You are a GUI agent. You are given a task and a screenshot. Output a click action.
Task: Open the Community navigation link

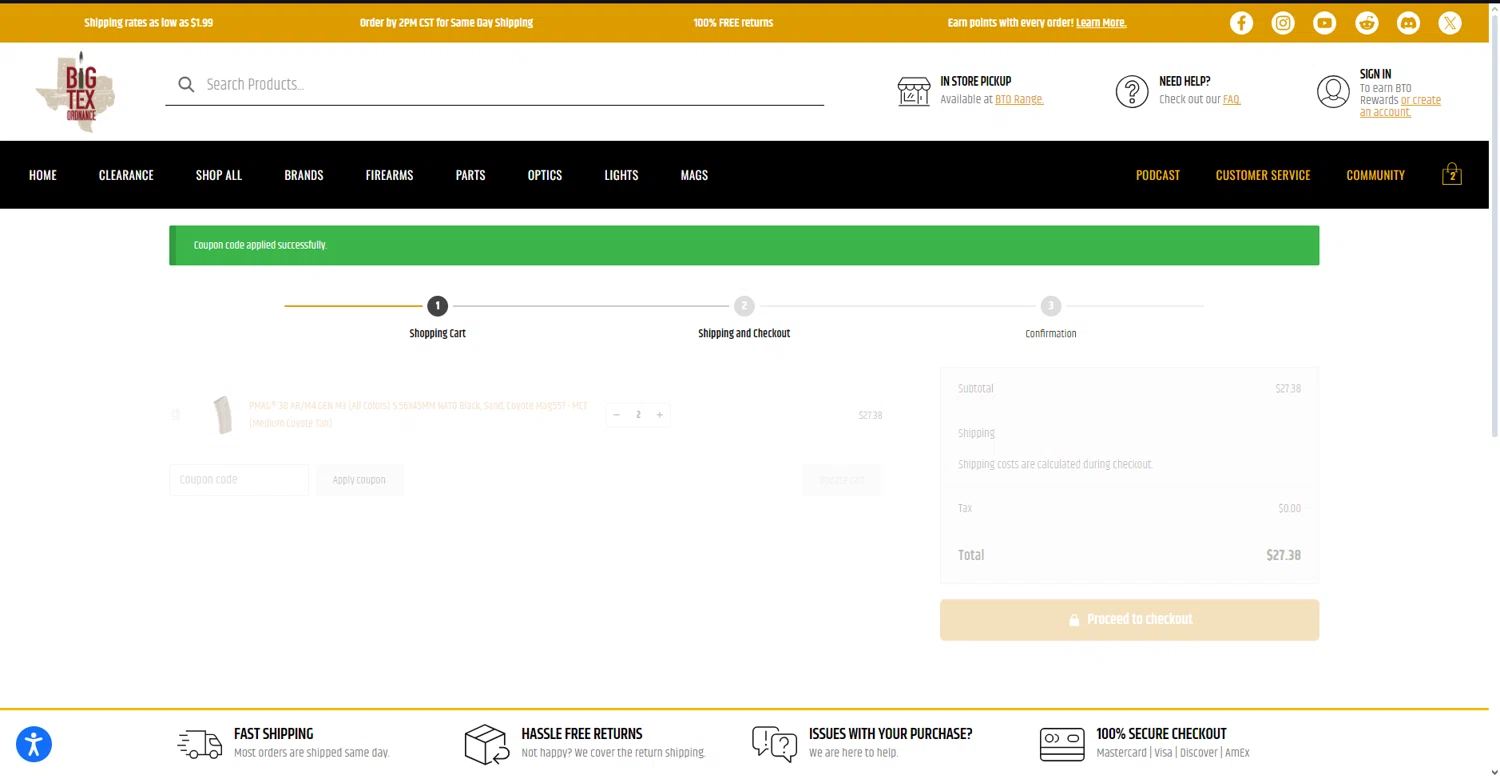click(1376, 175)
